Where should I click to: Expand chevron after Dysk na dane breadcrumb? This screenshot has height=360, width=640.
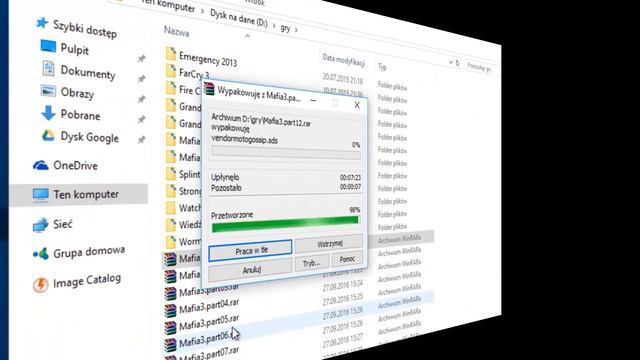[274, 26]
